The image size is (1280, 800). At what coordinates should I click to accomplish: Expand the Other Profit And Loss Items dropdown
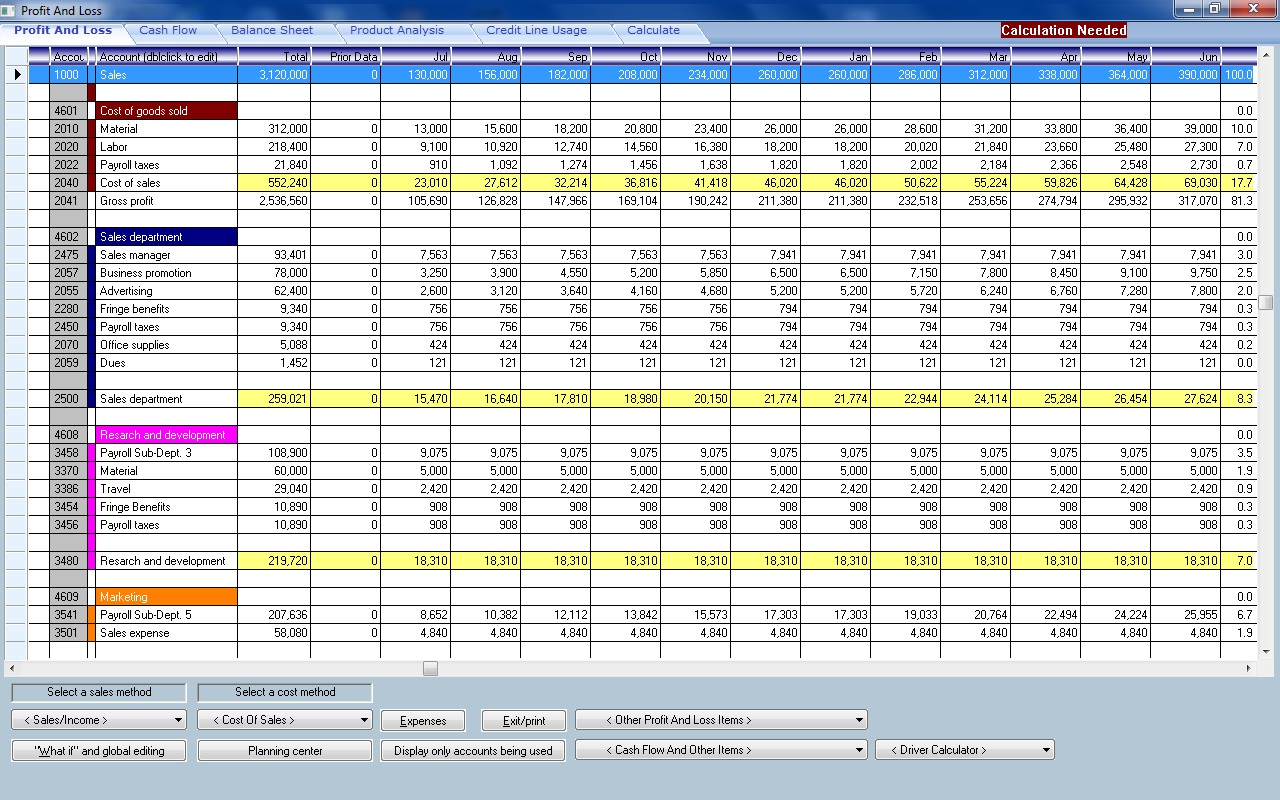click(720, 719)
